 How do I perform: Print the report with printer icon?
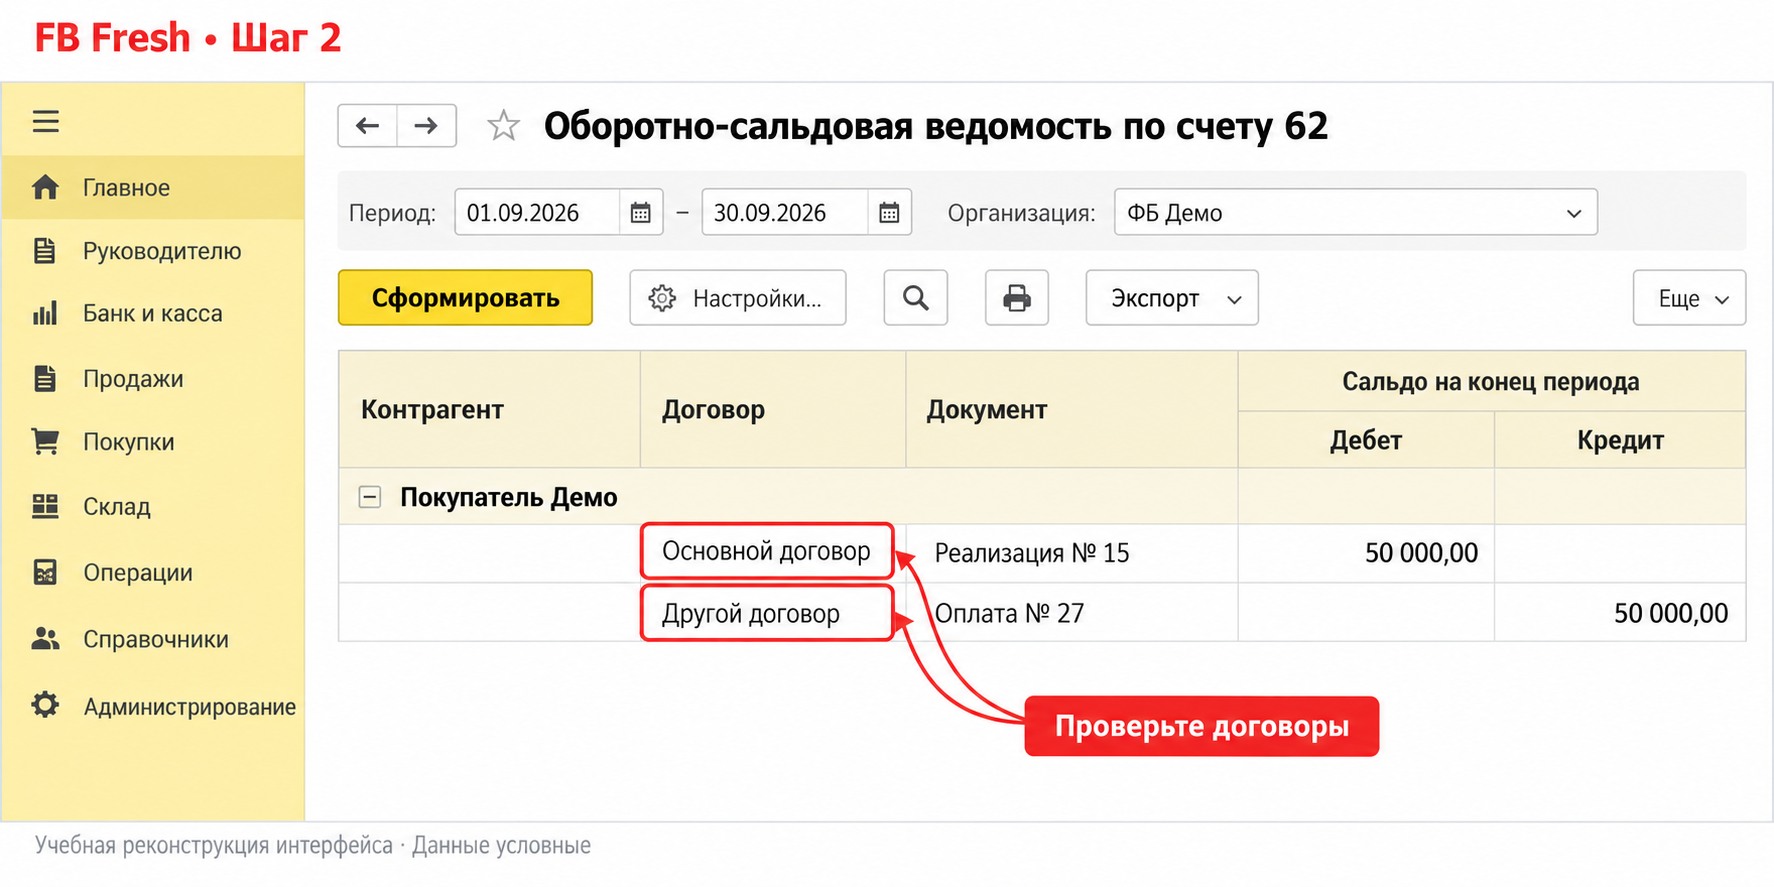click(1017, 298)
